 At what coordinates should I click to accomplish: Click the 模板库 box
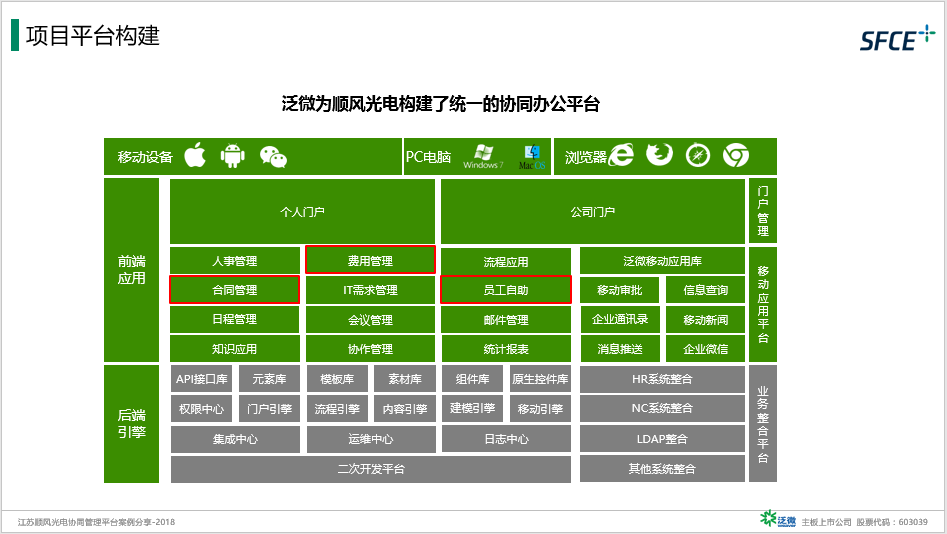tap(337, 379)
